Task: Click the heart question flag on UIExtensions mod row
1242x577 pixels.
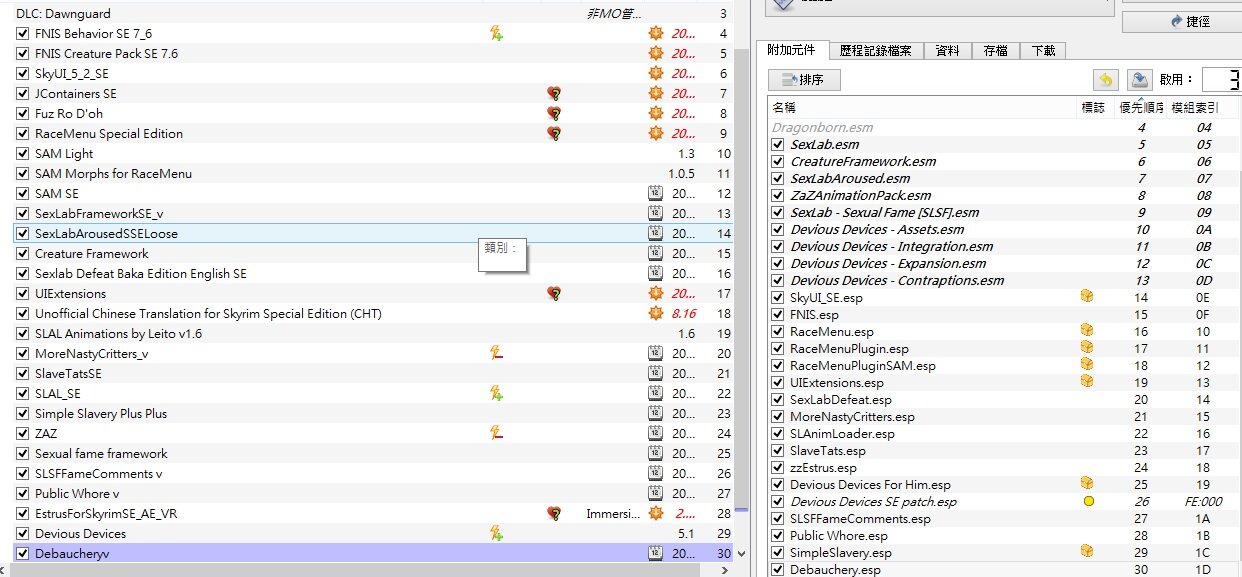Action: coord(554,293)
